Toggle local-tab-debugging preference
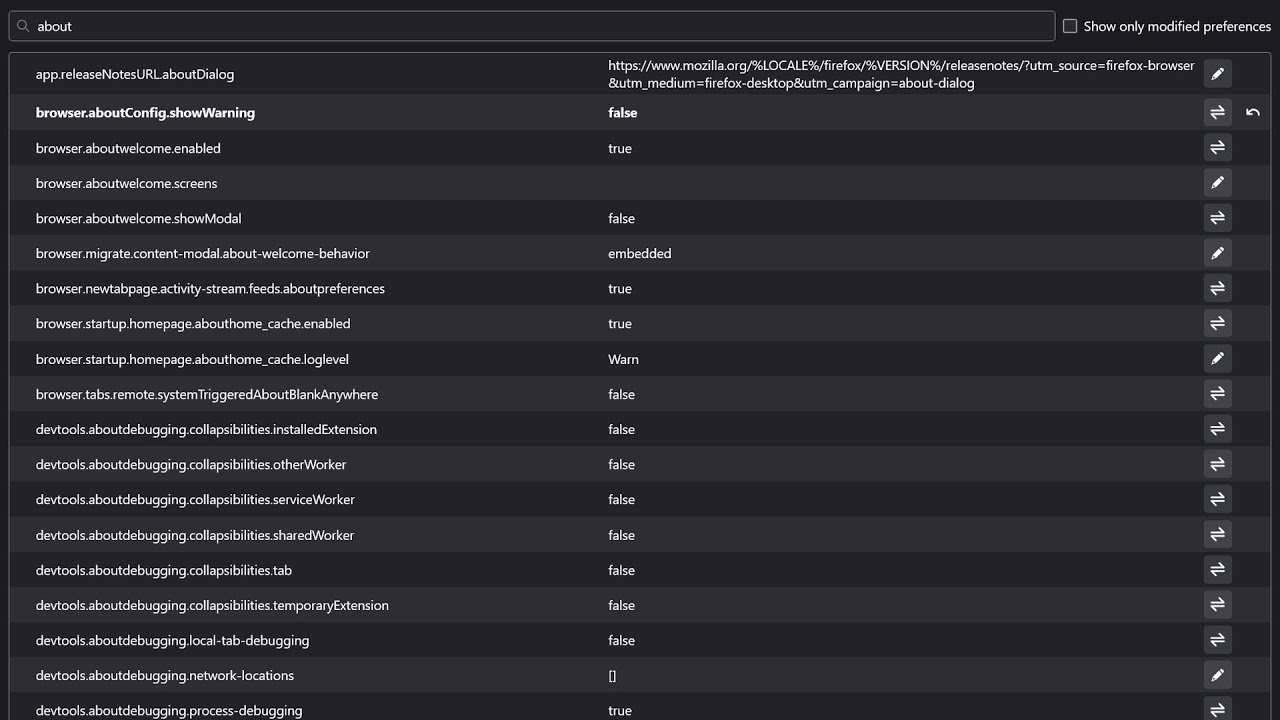 (x=1217, y=640)
